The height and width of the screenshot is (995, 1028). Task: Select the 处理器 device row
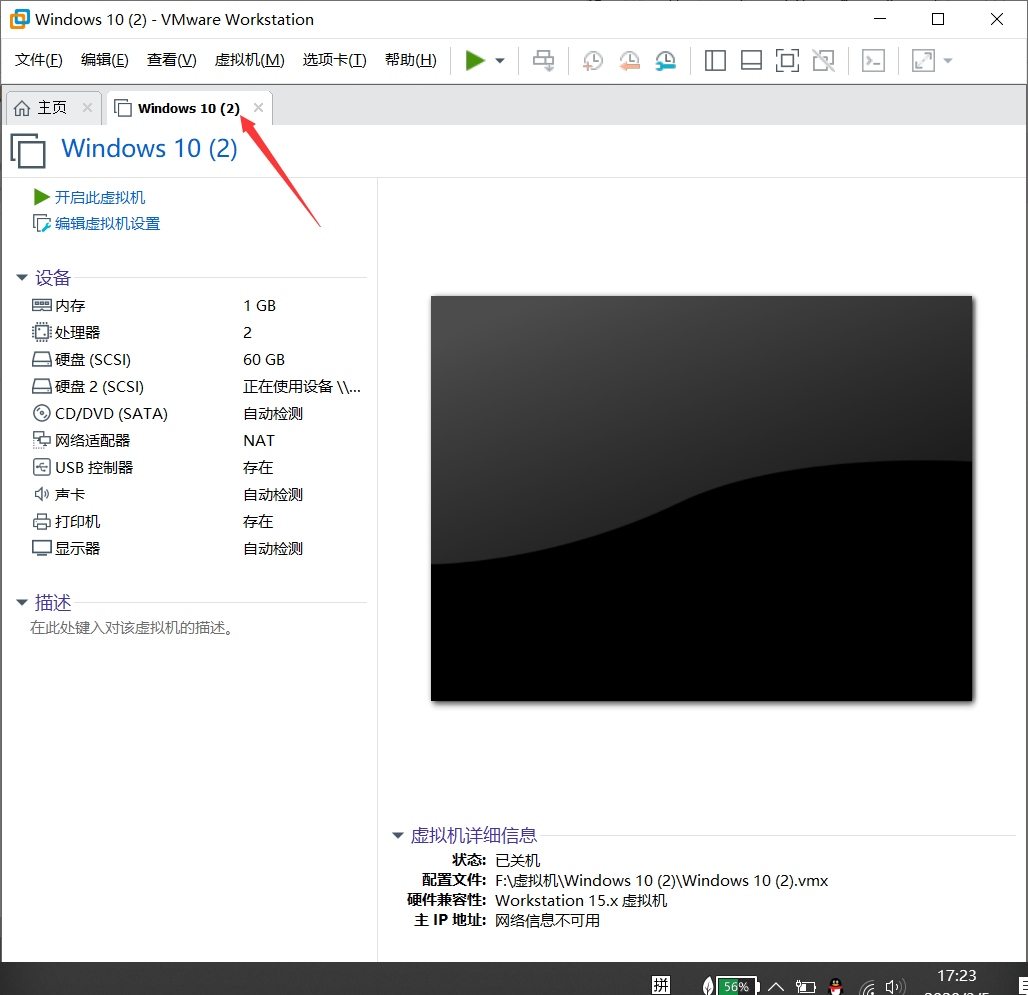[197, 332]
